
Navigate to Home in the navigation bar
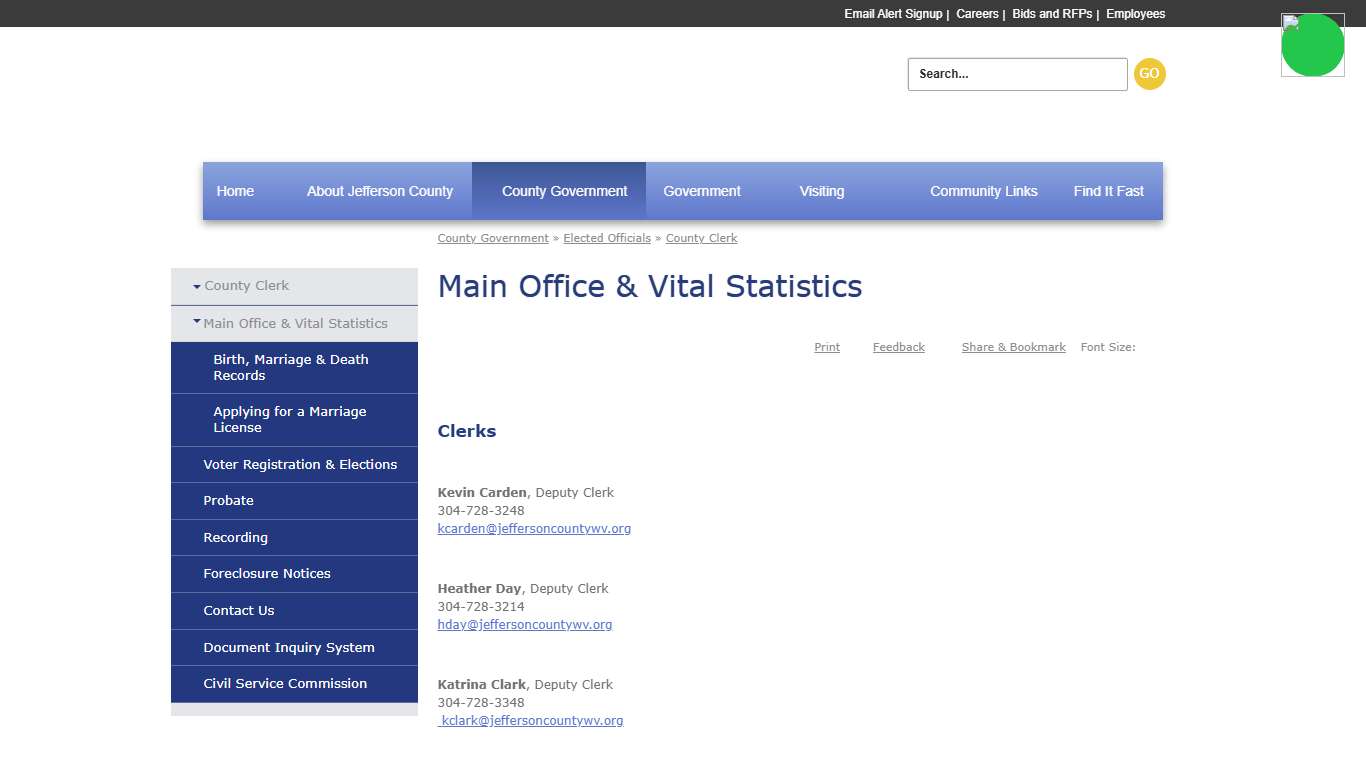pos(235,191)
